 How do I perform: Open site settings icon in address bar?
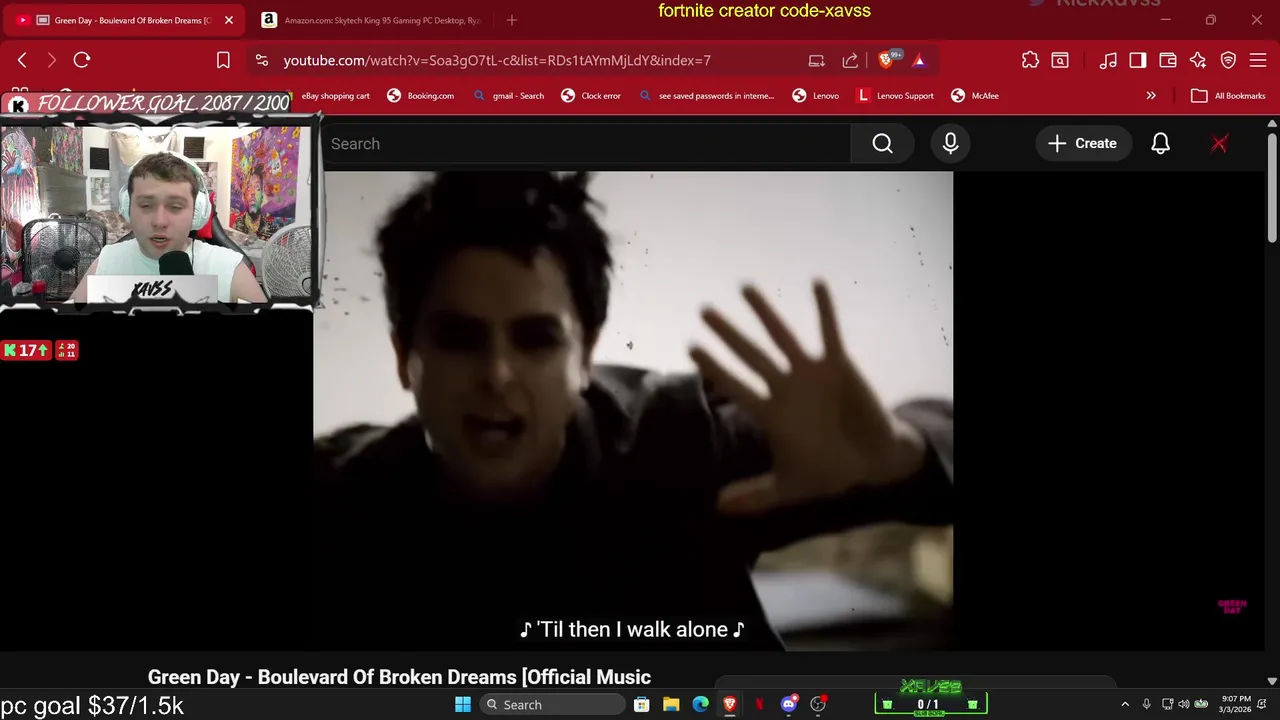(x=262, y=60)
